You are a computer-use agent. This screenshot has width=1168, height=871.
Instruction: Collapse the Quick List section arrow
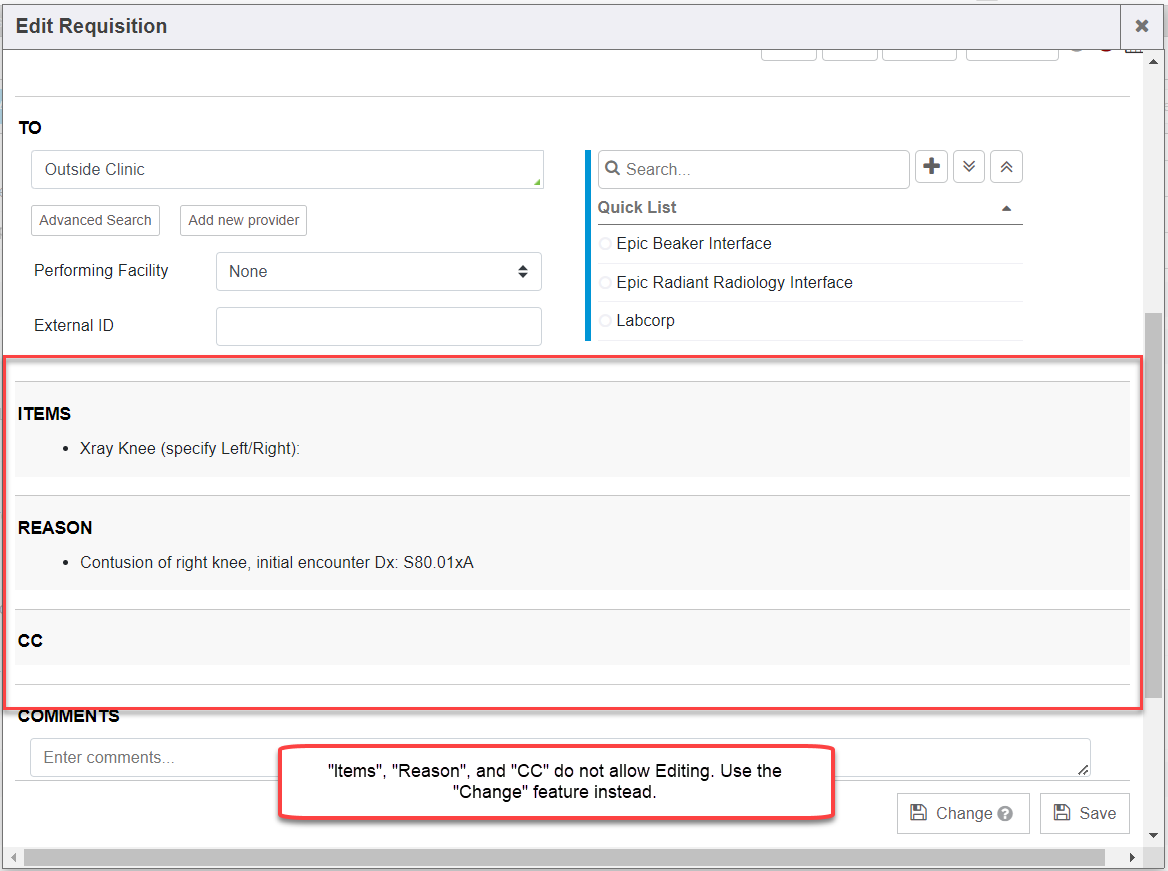(1006, 208)
